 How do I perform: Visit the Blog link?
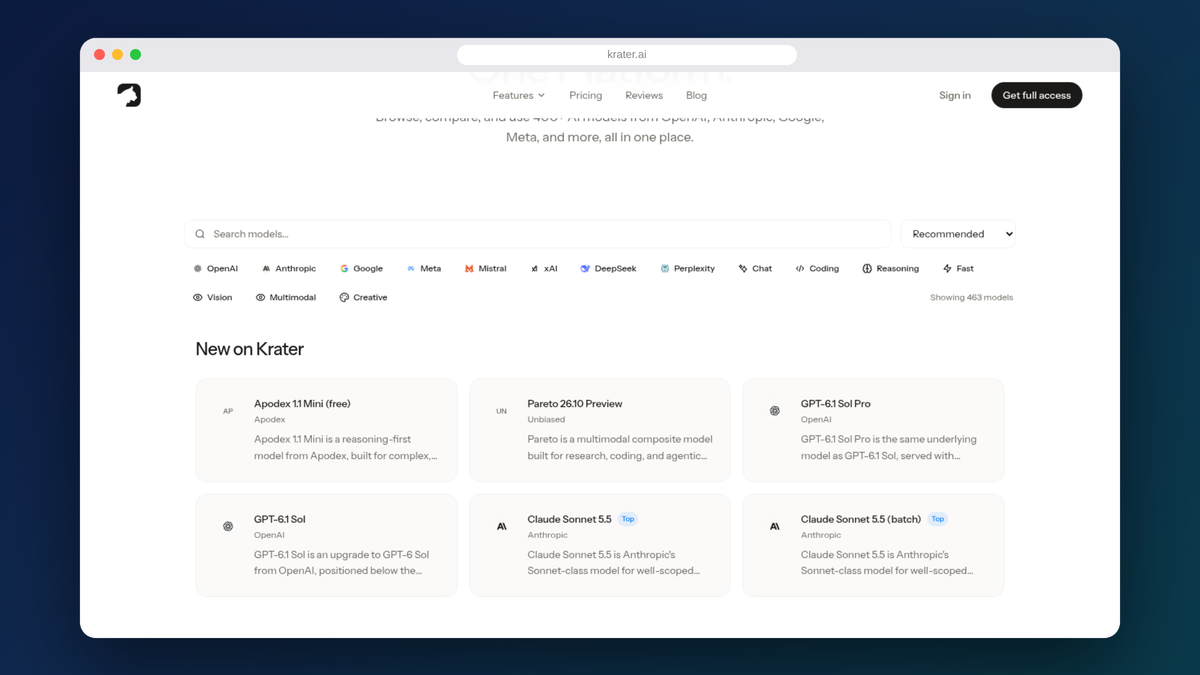(696, 95)
